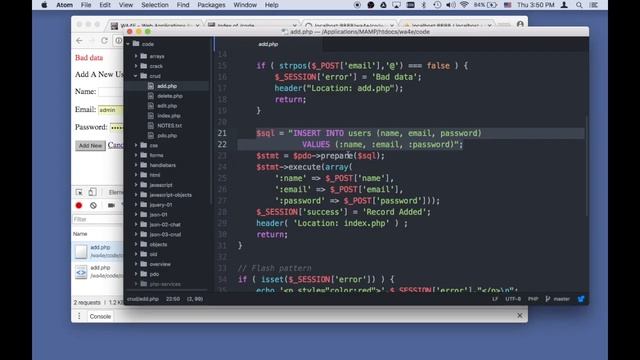Select the overview folder
The image size is (640, 360).
click(x=160, y=264)
